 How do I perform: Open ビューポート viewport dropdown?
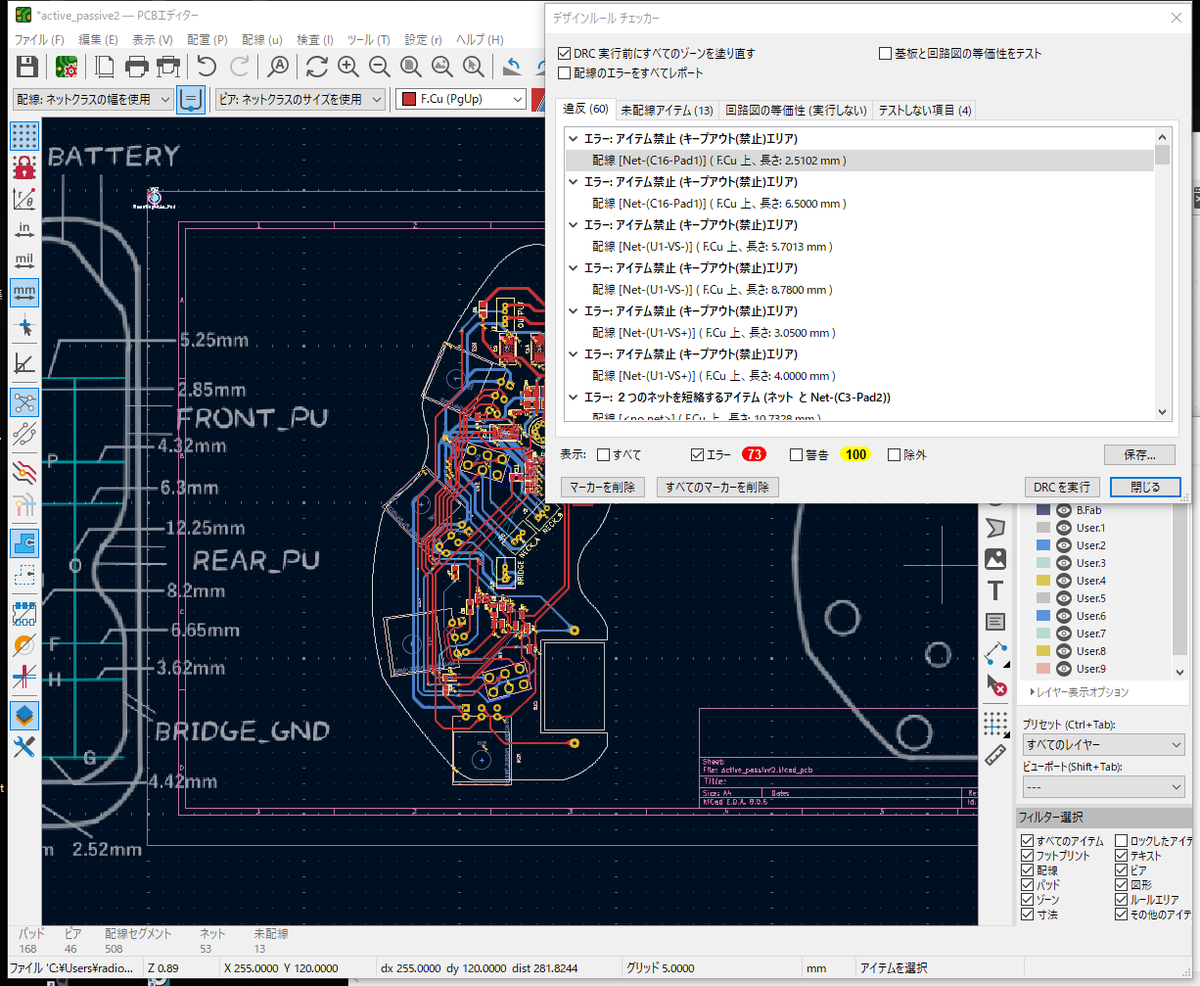(x=1103, y=788)
